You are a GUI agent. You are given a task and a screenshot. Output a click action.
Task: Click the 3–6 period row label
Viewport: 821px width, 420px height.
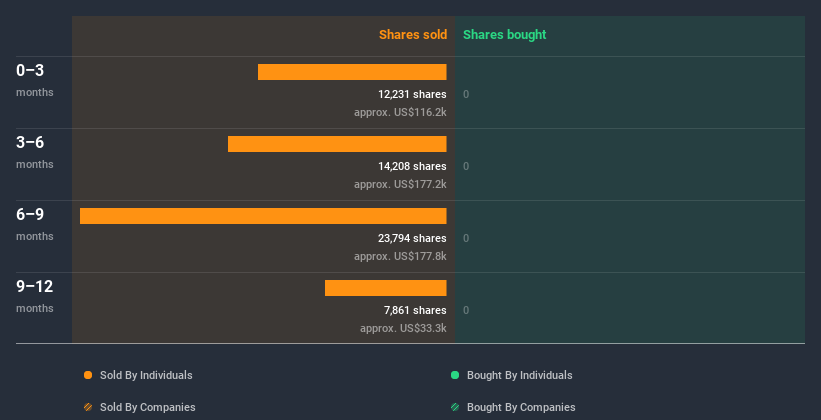pyautogui.click(x=30, y=142)
